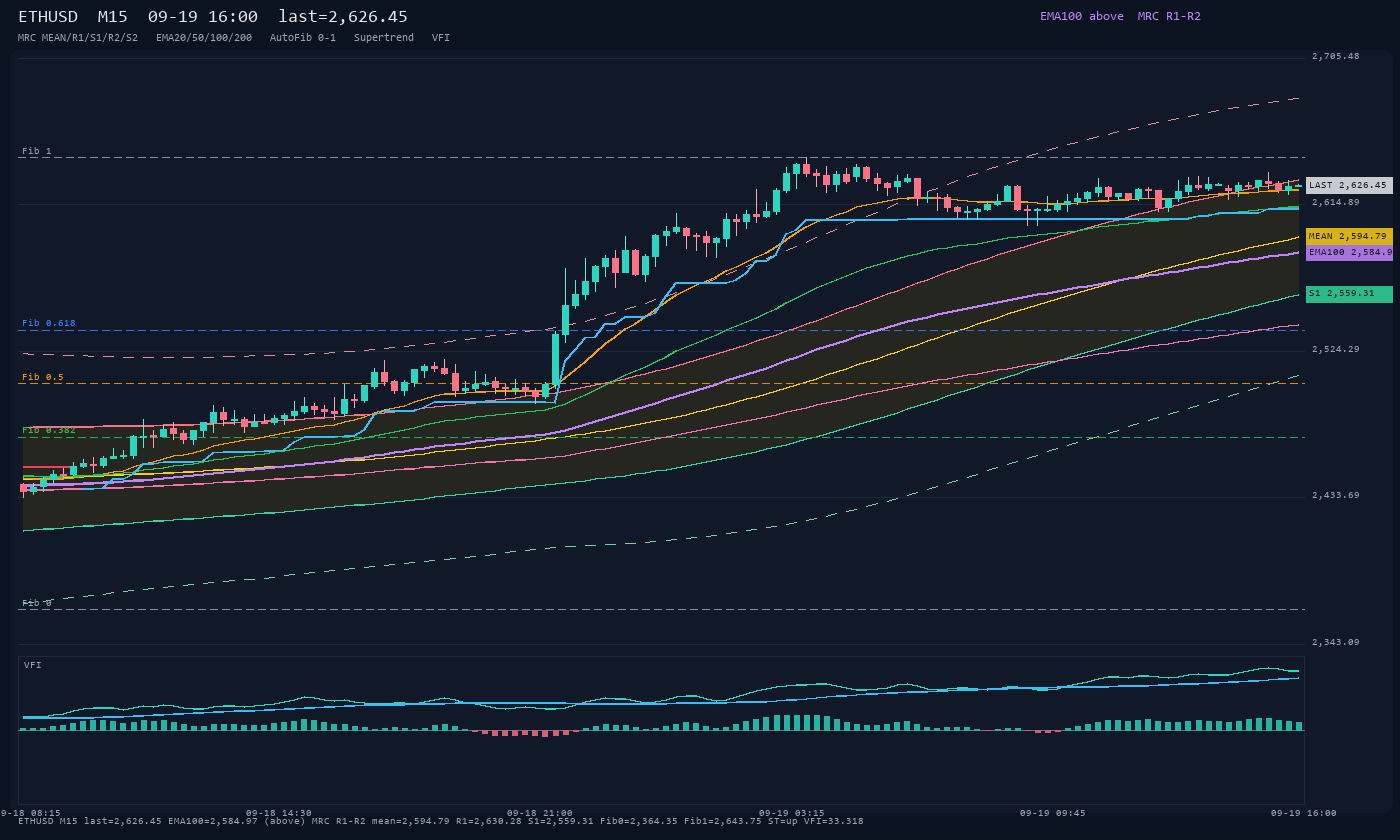Viewport: 1400px width, 840px height.
Task: Click the '09-19 16:00' time axis label
Action: tap(1304, 813)
